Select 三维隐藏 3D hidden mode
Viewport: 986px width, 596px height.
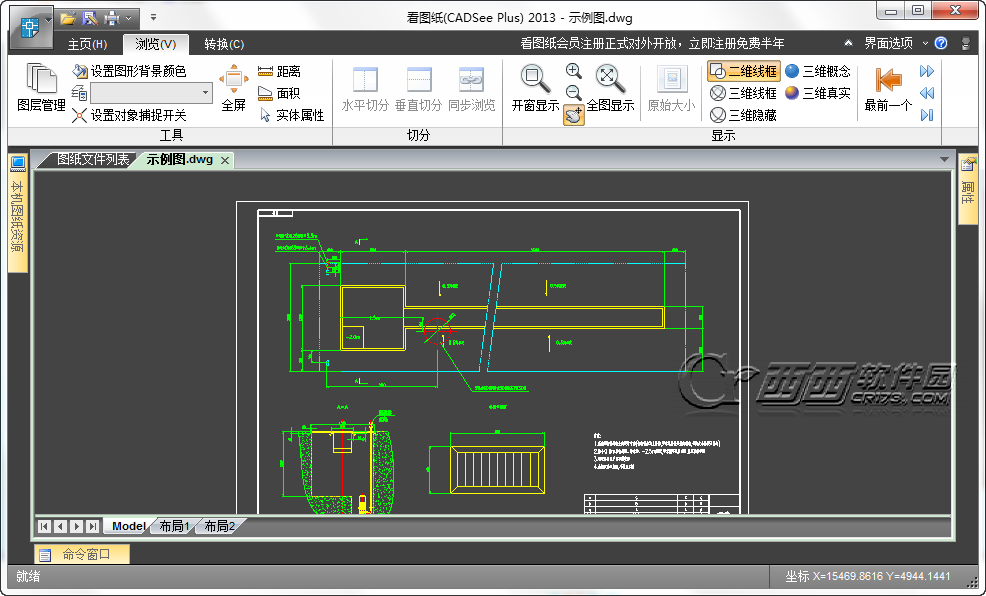(x=744, y=115)
